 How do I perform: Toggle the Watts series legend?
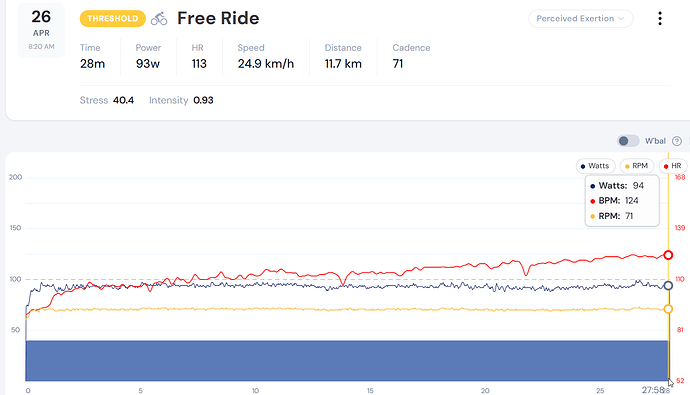[595, 166]
